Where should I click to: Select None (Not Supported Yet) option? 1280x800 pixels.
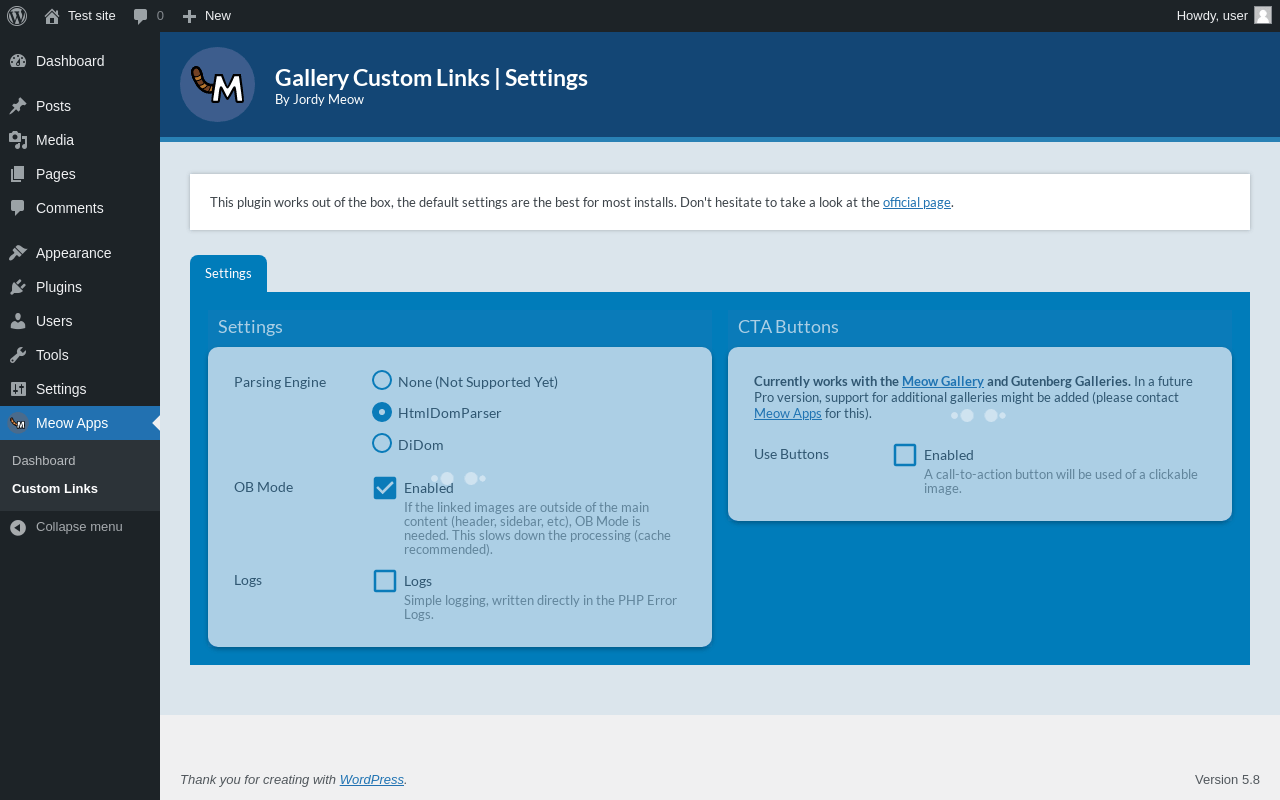point(382,380)
